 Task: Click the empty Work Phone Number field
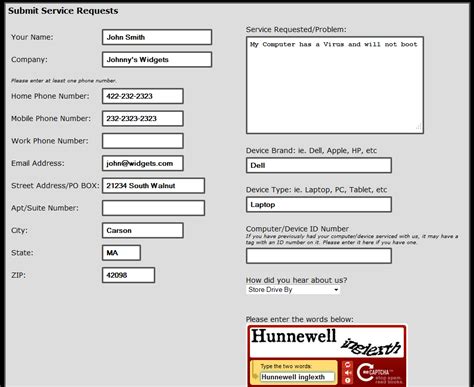pos(143,141)
